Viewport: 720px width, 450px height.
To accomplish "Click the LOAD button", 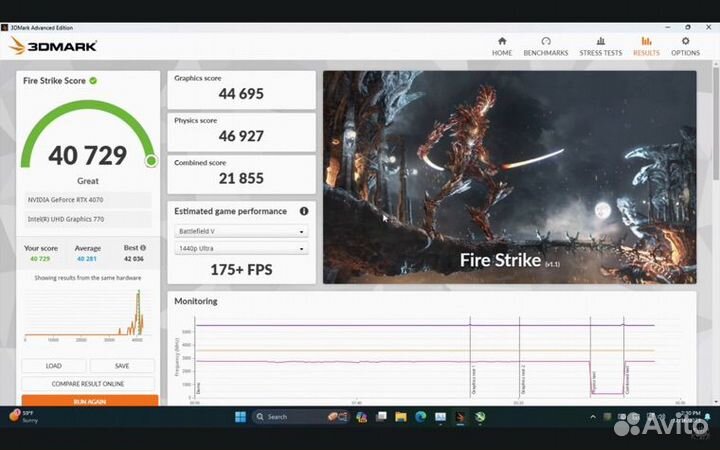I will (x=53, y=366).
